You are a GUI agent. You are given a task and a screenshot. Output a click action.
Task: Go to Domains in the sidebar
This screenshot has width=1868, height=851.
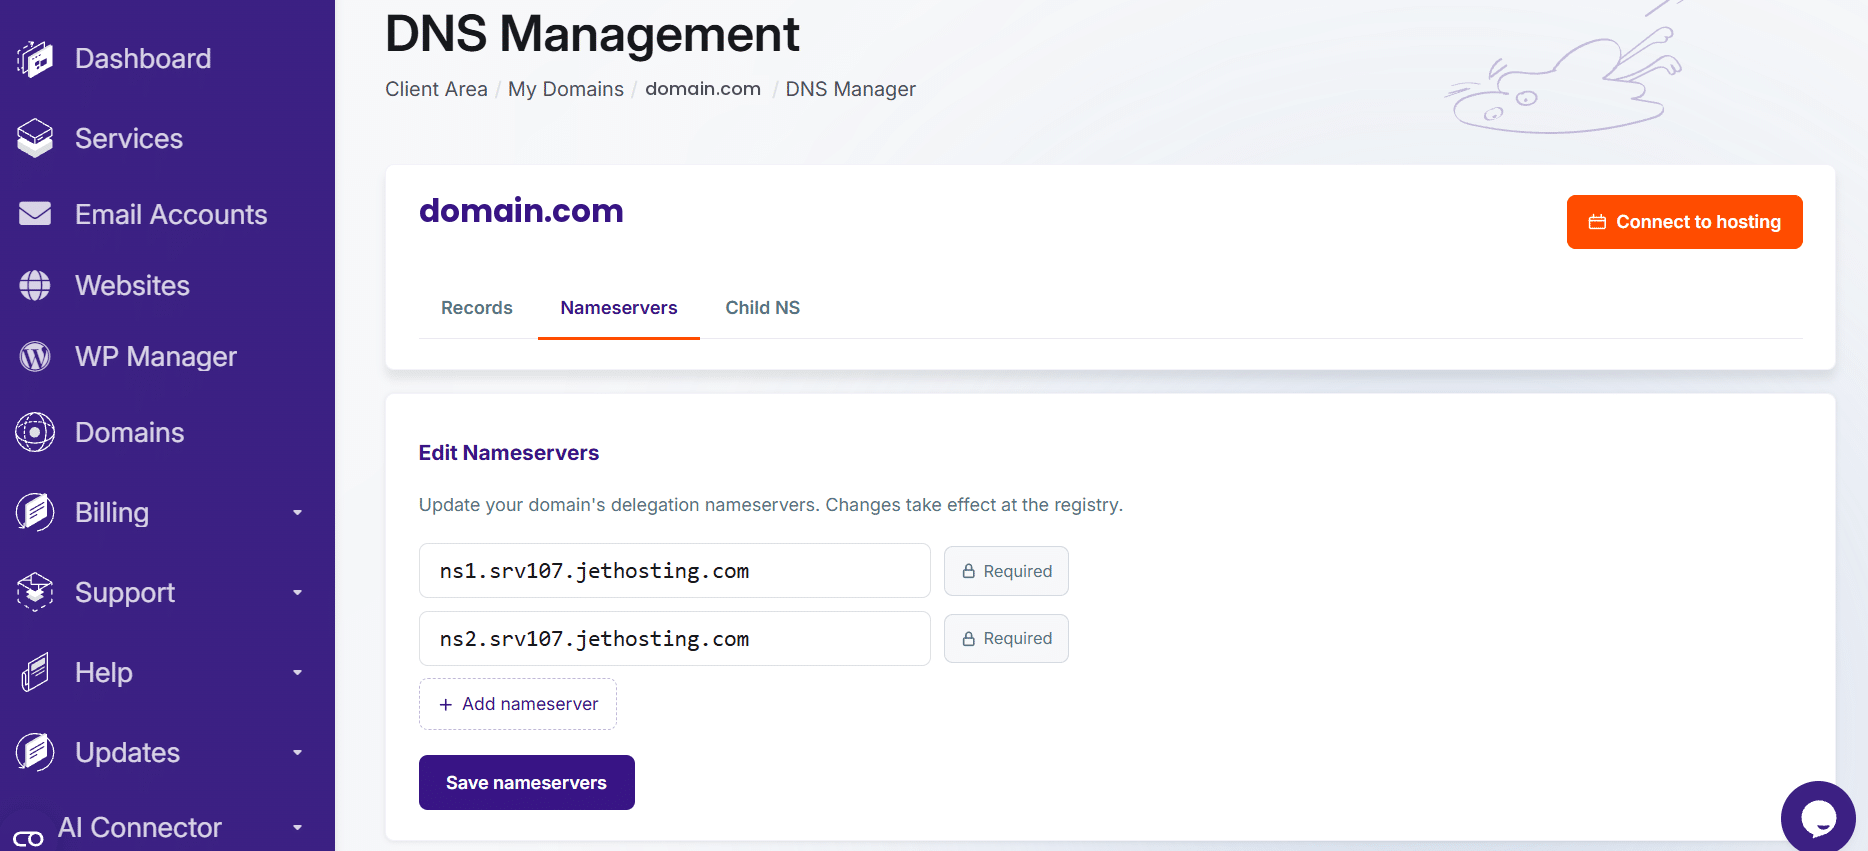point(130,432)
